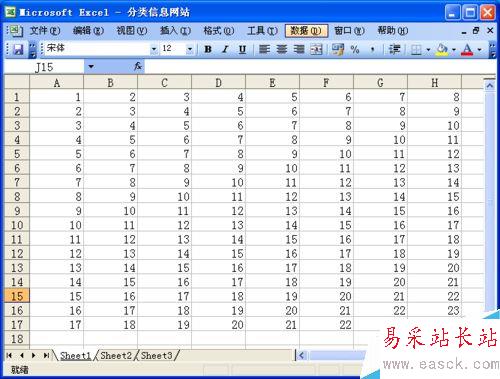This screenshot has width=500, height=379.
Task: Click horizontal scrollbar left arrow
Action: [301, 356]
